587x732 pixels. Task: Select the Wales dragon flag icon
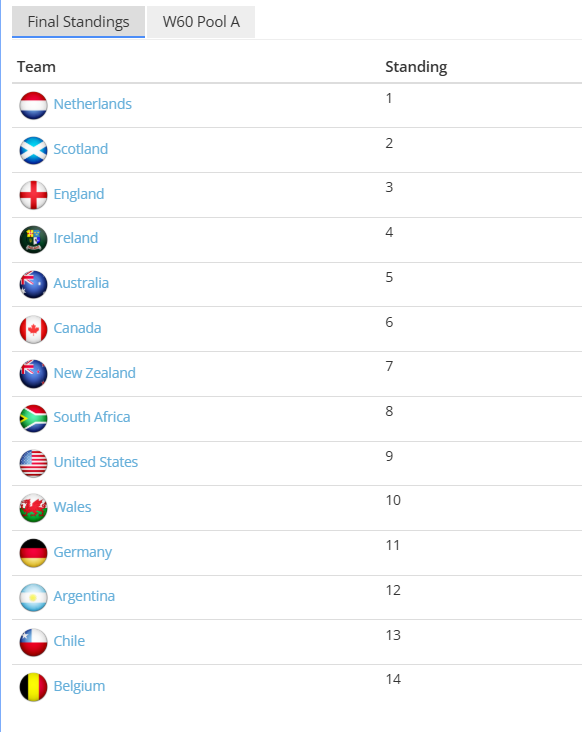(x=33, y=508)
